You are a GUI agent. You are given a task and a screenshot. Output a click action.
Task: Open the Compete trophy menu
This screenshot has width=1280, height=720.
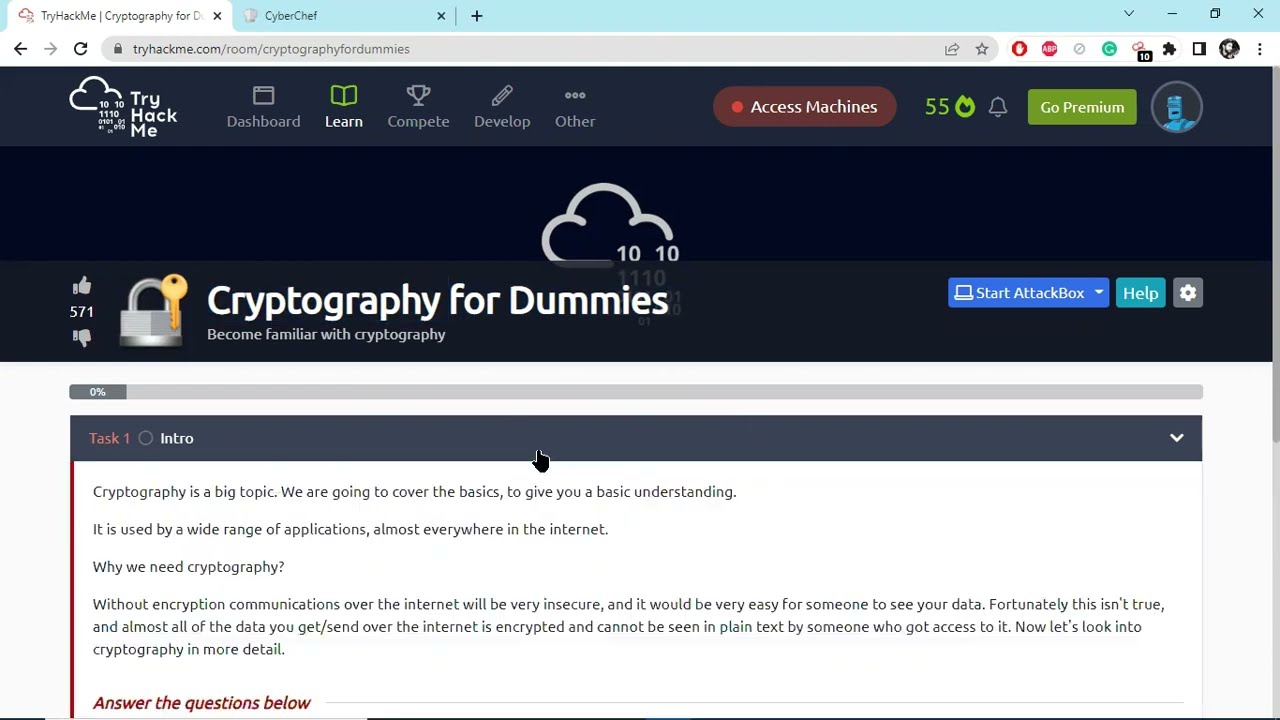[418, 107]
